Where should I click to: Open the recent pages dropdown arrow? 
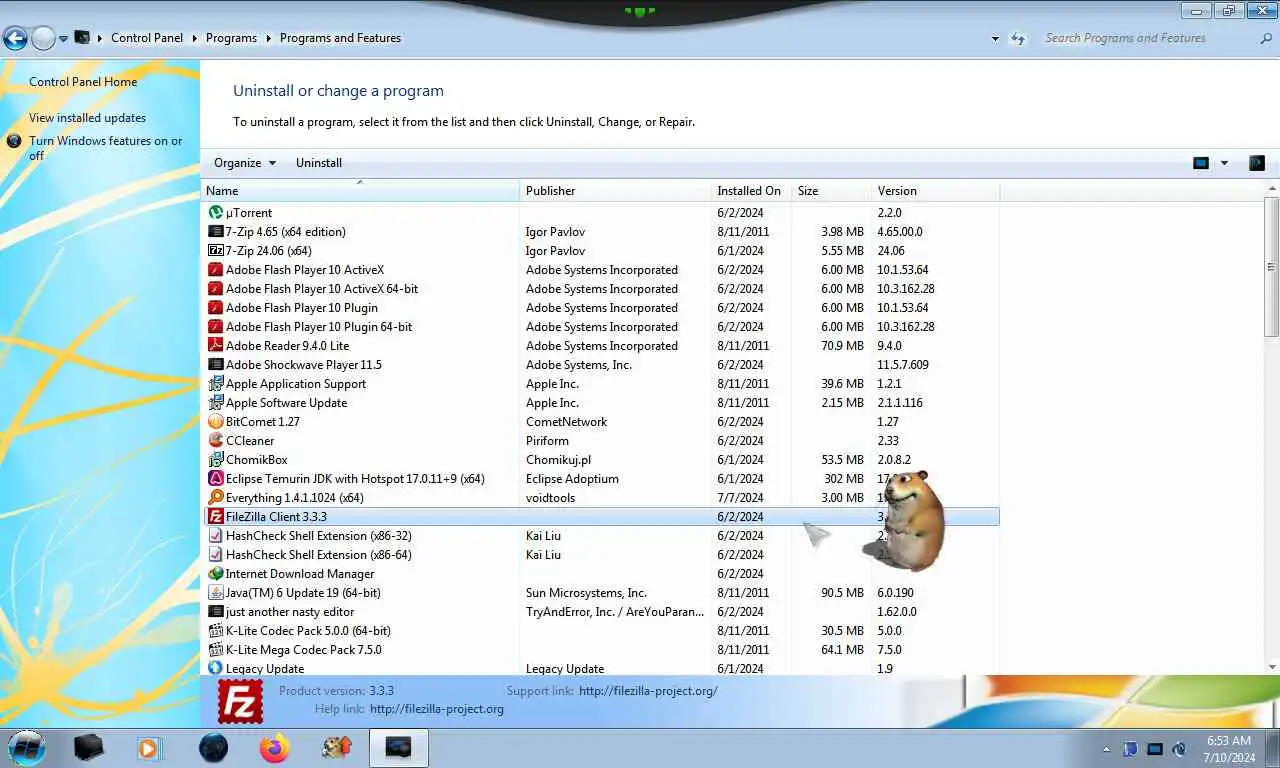click(63, 39)
